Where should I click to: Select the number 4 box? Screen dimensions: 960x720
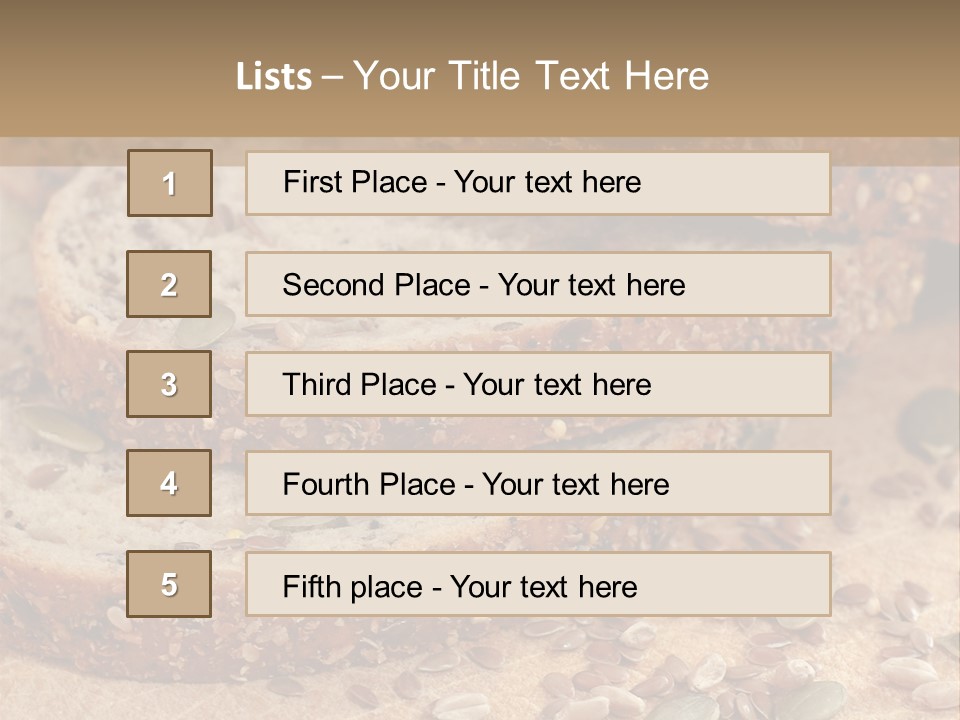point(169,483)
